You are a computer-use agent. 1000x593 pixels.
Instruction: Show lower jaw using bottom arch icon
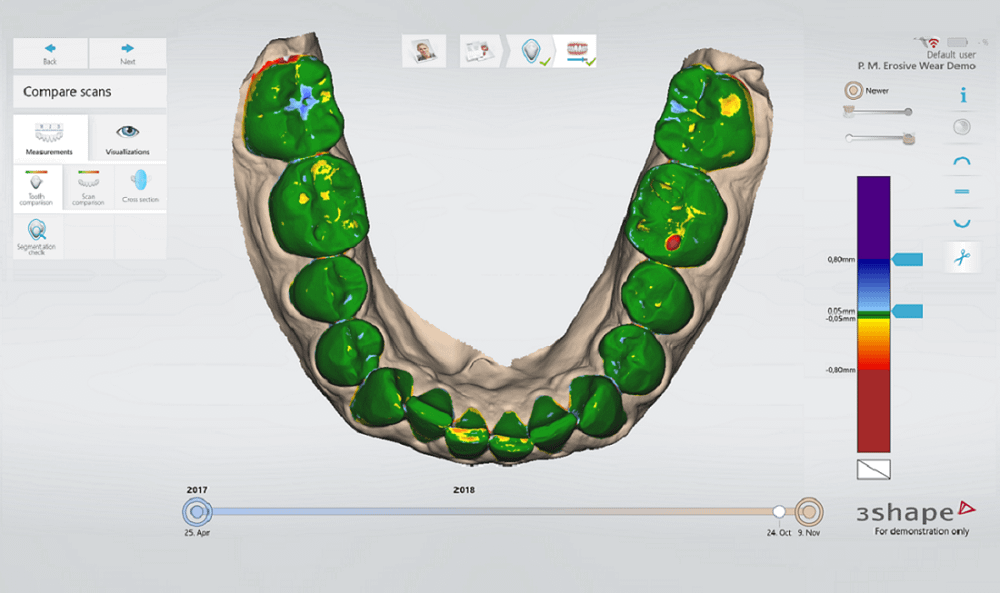coord(963,222)
